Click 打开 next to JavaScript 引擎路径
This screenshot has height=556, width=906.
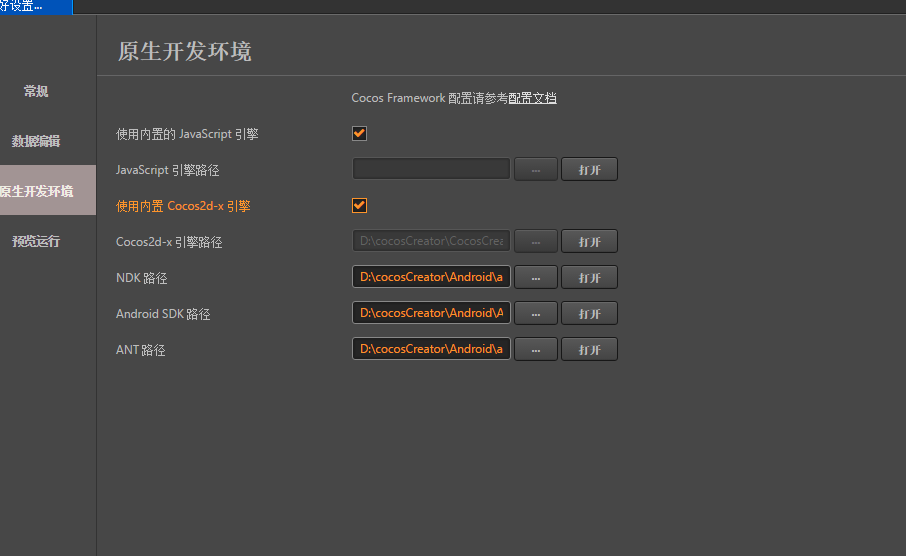click(x=589, y=169)
